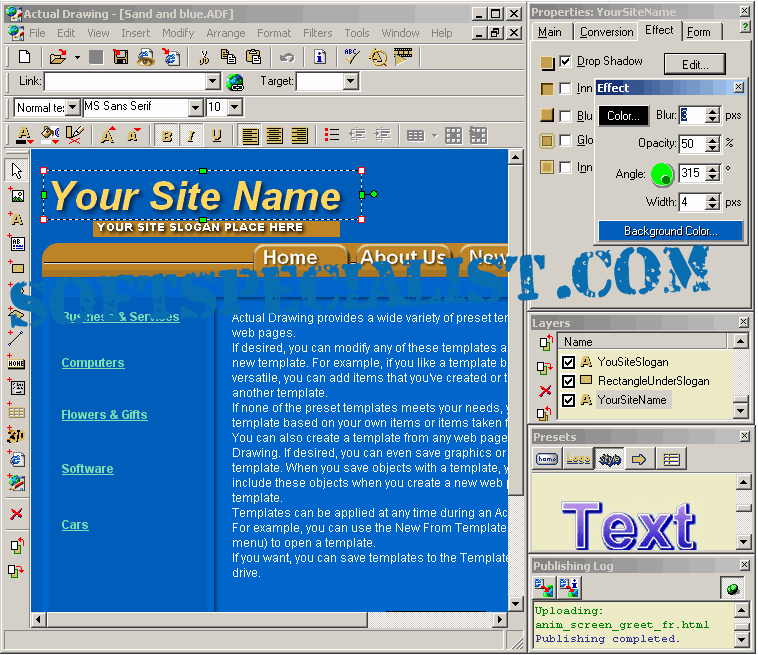
Task: Expand the font size dropdown
Action: [234, 107]
